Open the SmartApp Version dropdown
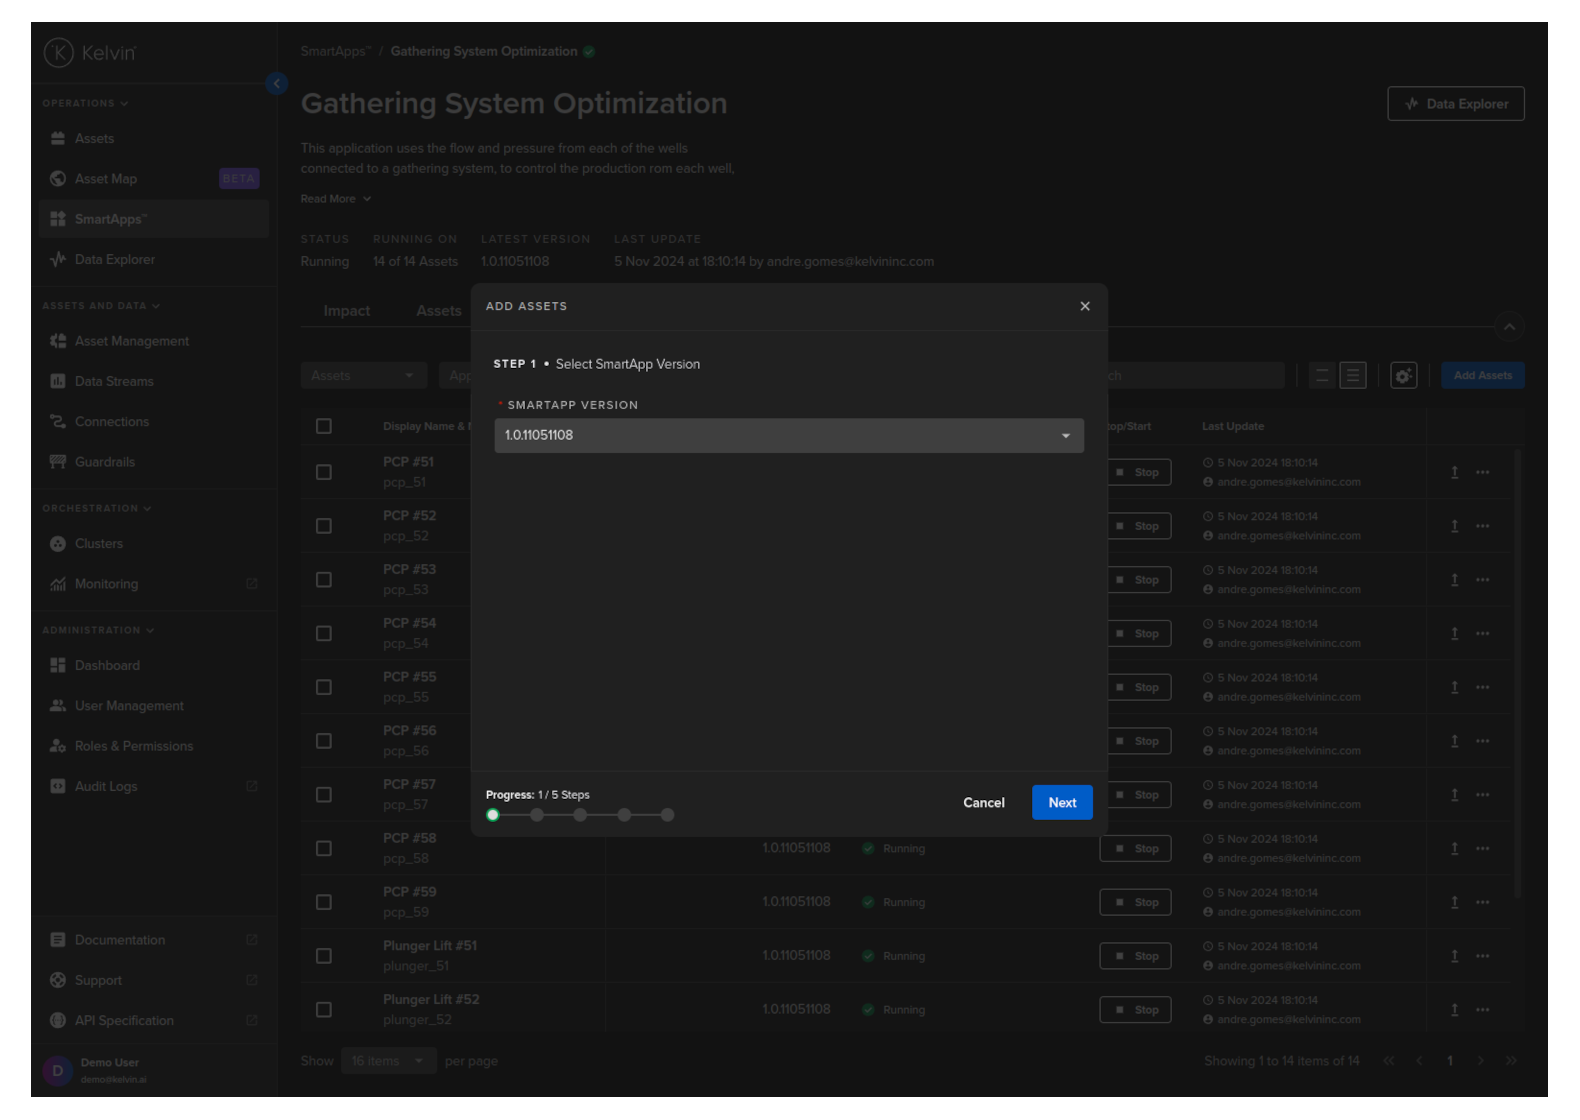This screenshot has width=1580, height=1120. [x=788, y=436]
